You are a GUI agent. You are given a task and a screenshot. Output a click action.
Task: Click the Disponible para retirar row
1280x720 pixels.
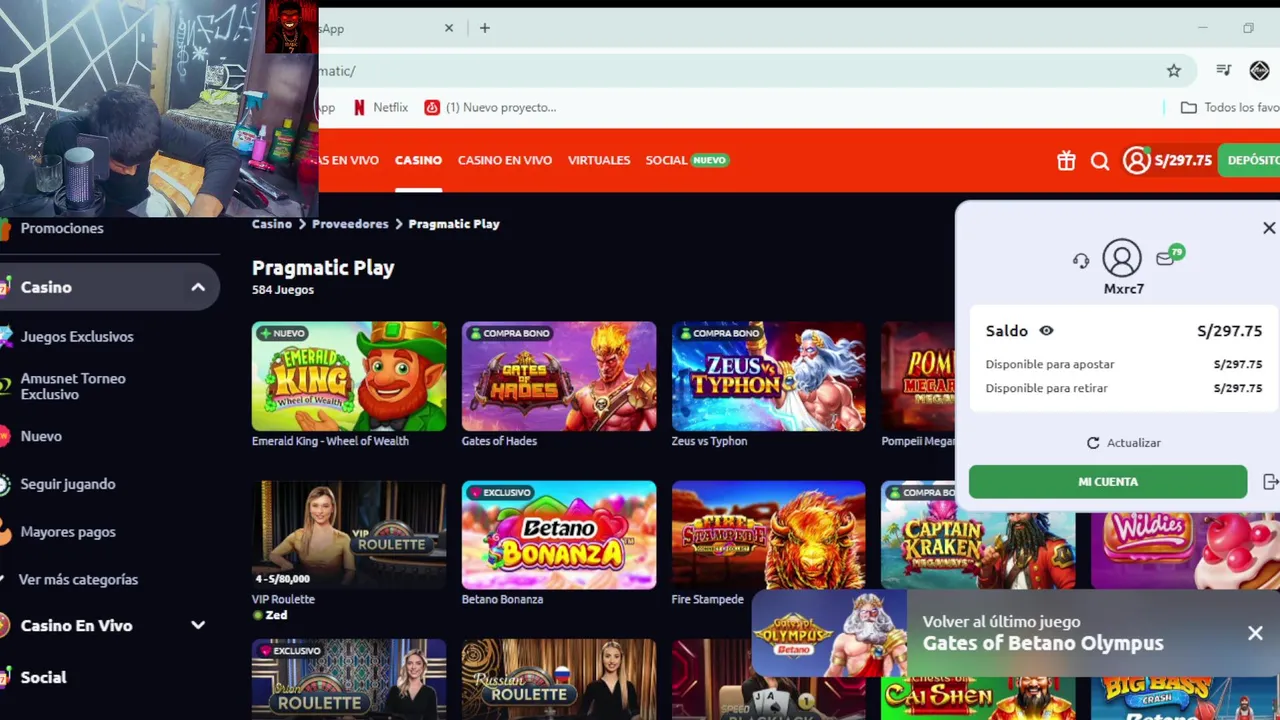(x=1123, y=388)
